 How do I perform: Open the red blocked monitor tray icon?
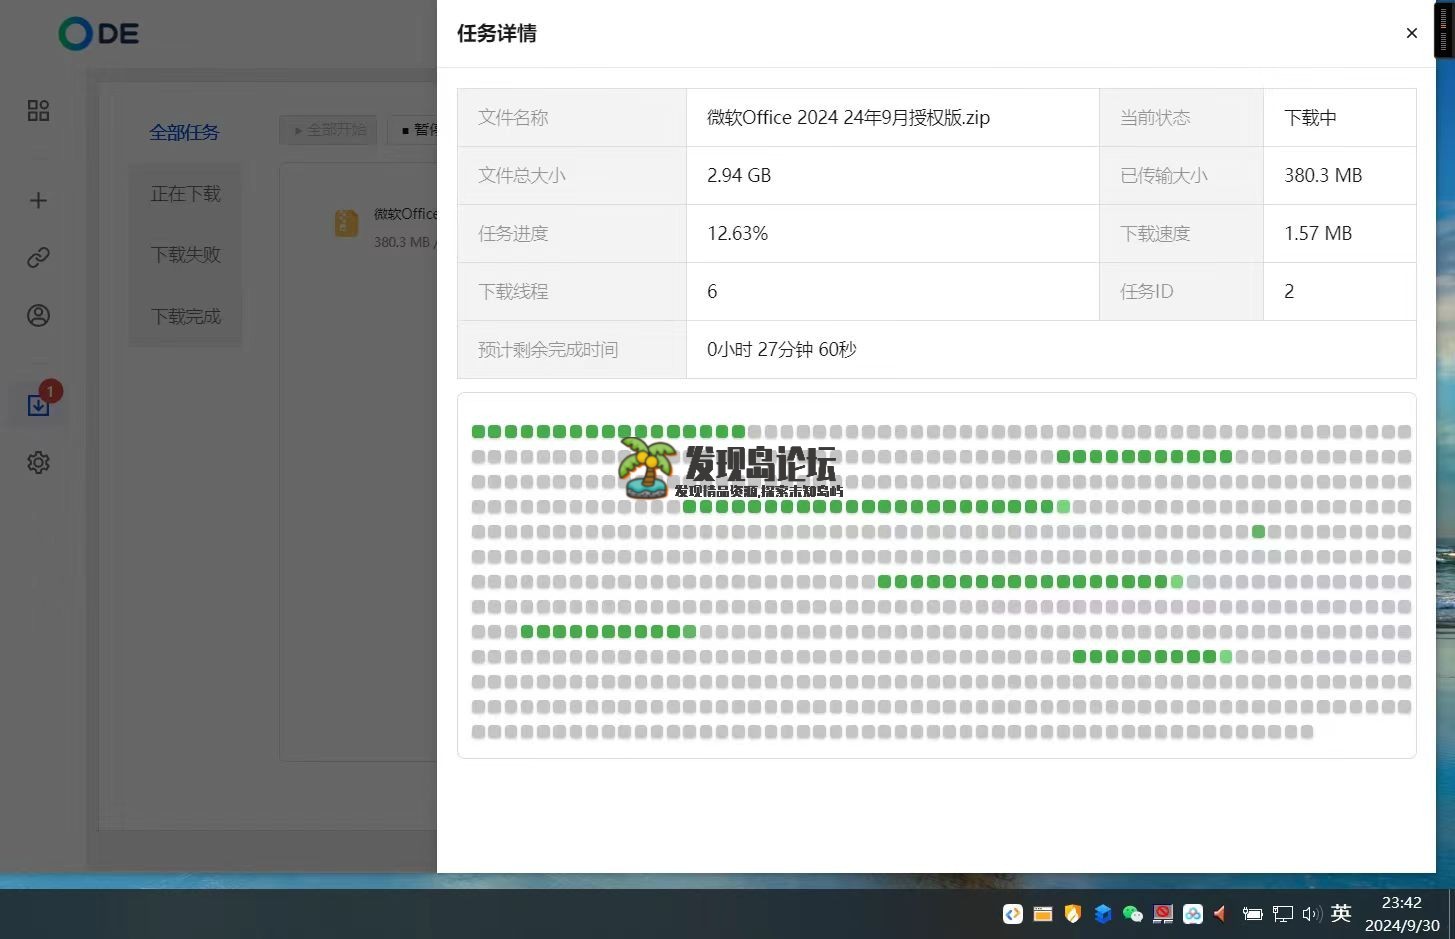tap(1163, 913)
